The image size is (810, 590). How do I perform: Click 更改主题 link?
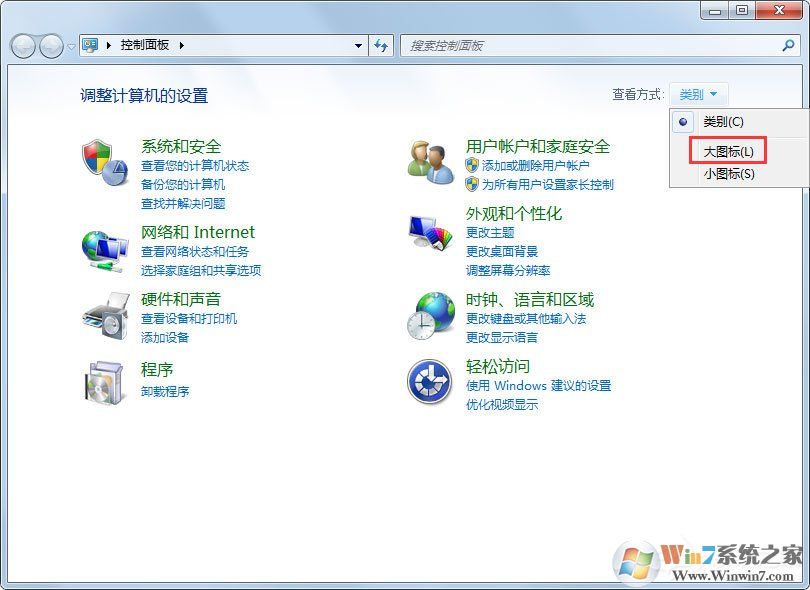[489, 233]
